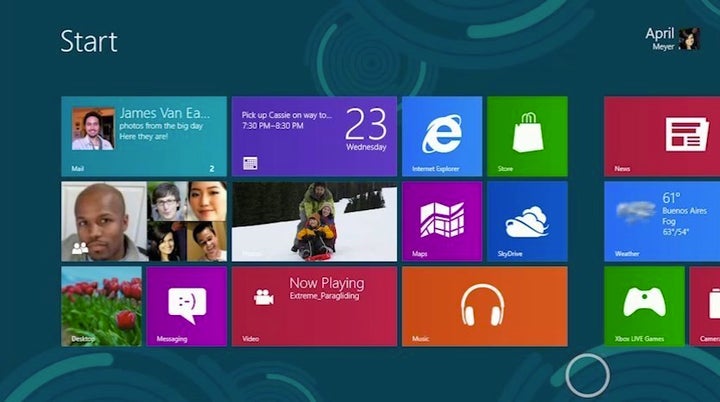The image size is (720, 402).
Task: Click the large bald man contact photo
Action: 104,221
